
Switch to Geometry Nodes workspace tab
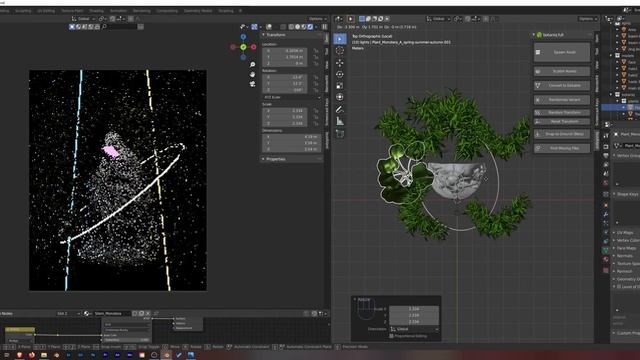(x=198, y=11)
